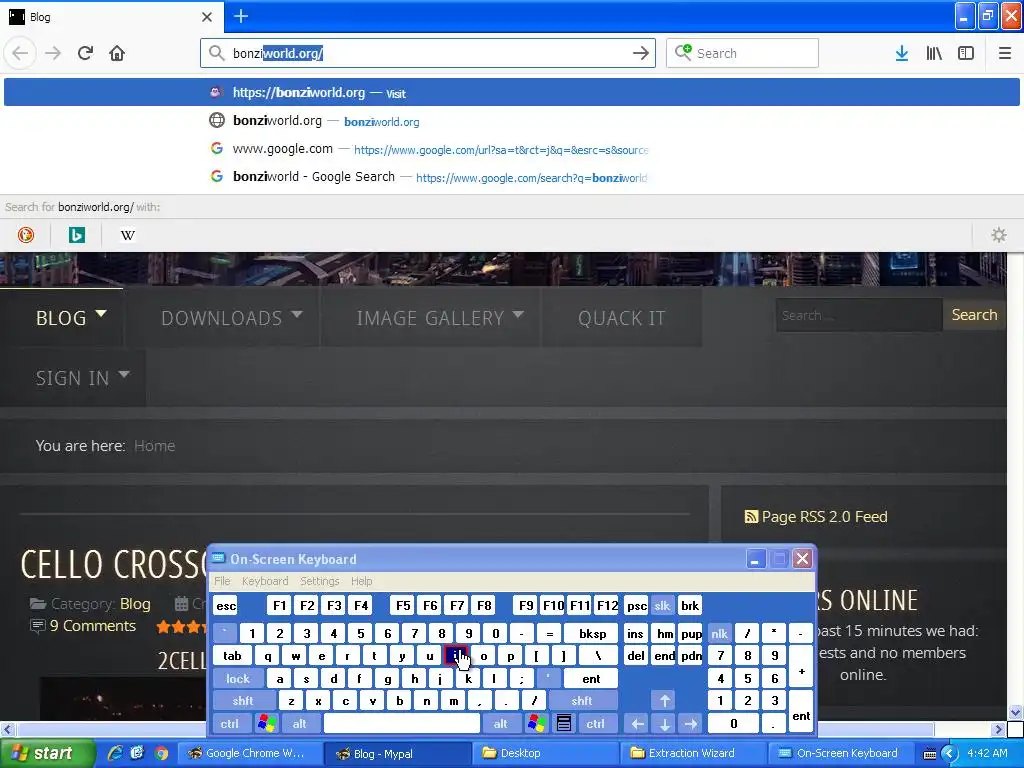
Task: Click the back navigation arrow
Action: pos(20,53)
